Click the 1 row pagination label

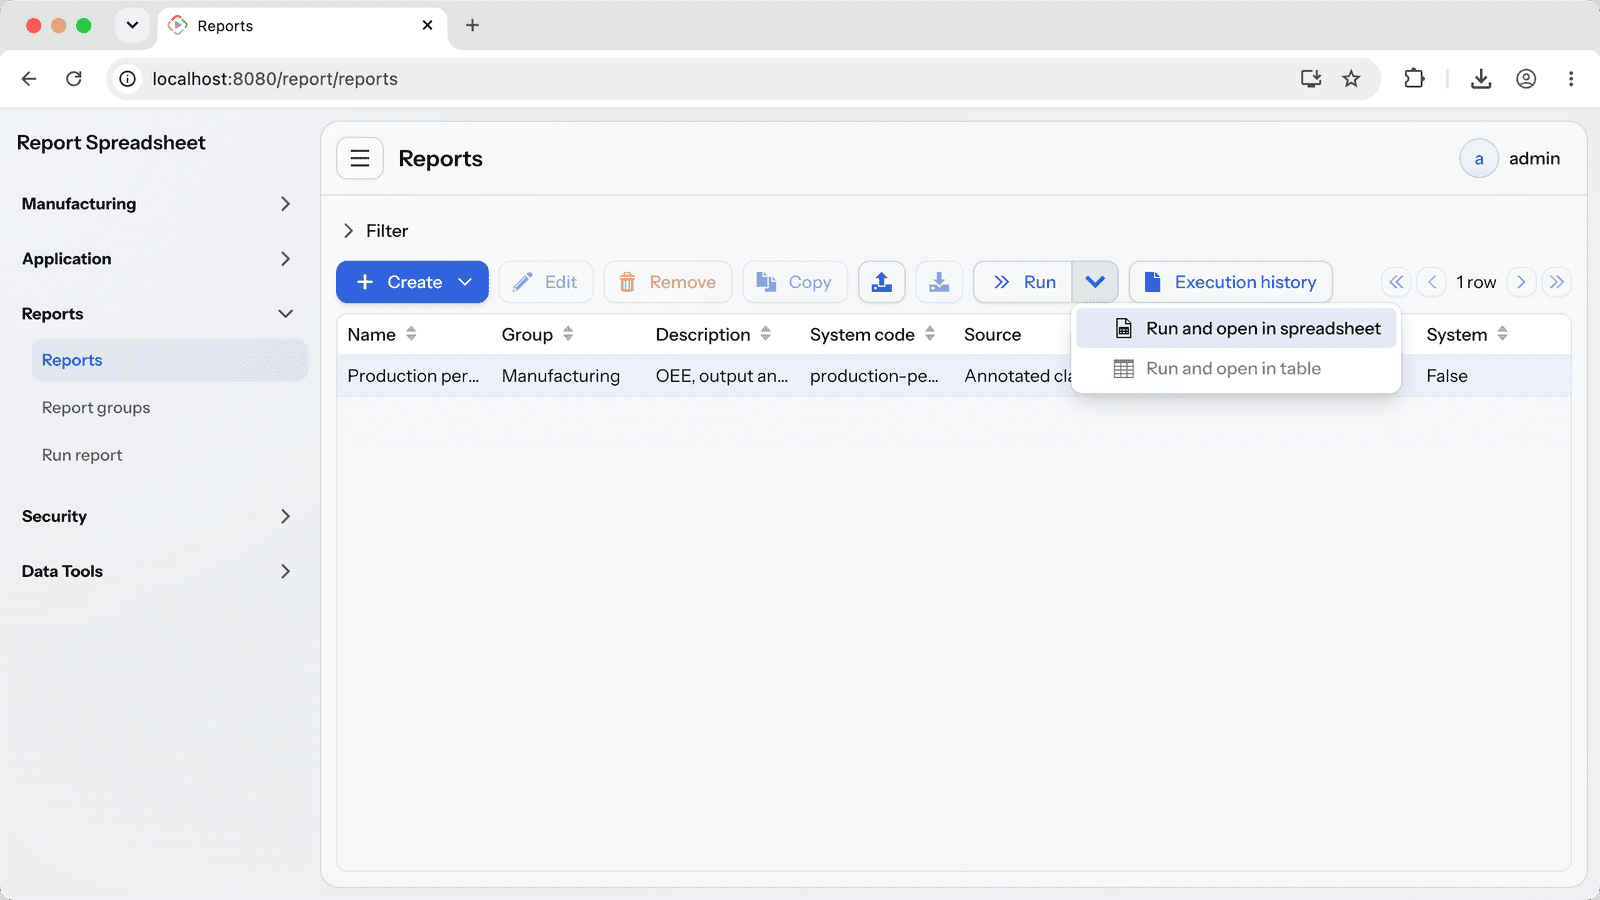pyautogui.click(x=1476, y=282)
